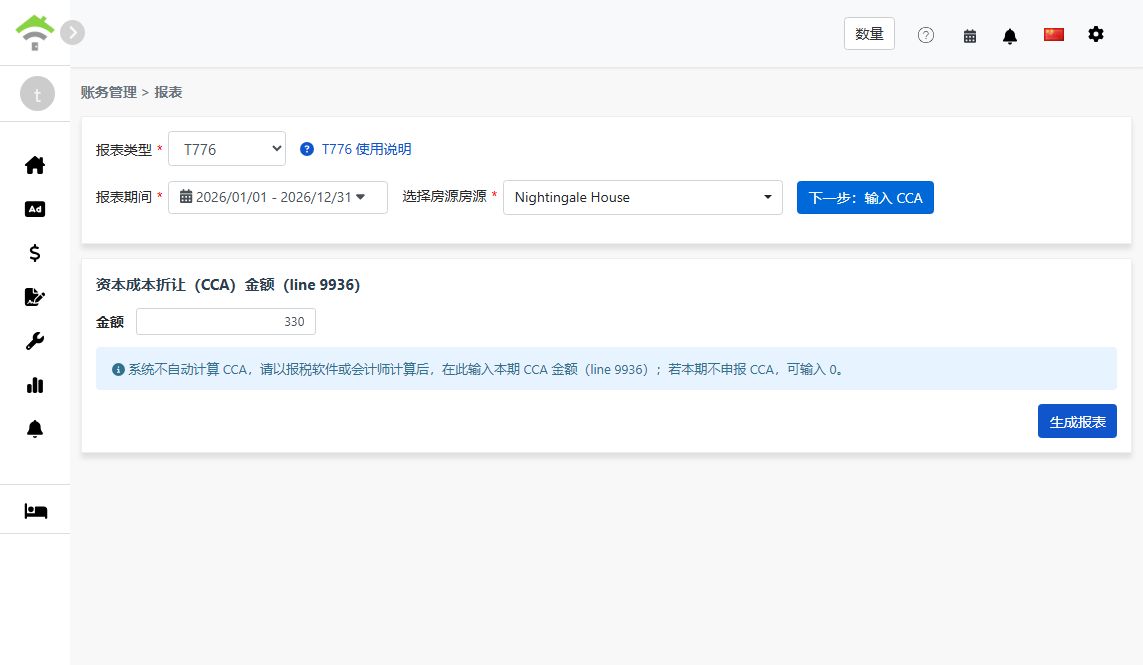This screenshot has height=665, width=1143.
Task: Open the Nightingale House property dropdown
Action: pos(642,198)
